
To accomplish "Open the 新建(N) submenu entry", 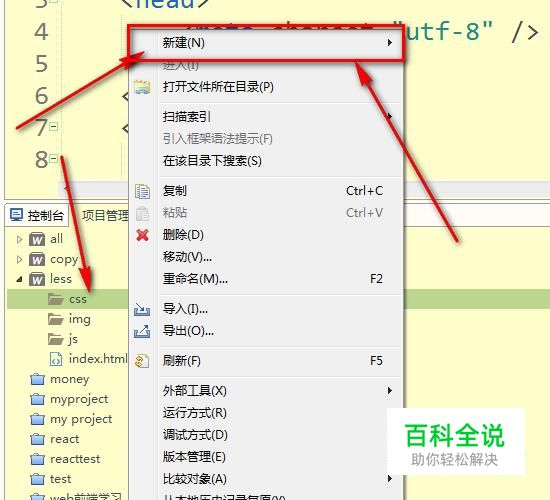I will click(x=266, y=43).
